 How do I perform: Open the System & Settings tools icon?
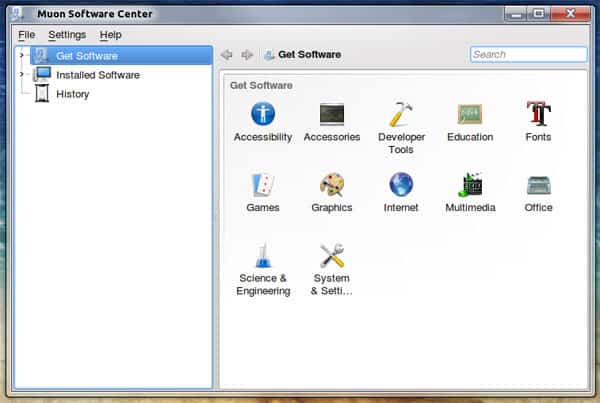click(332, 256)
